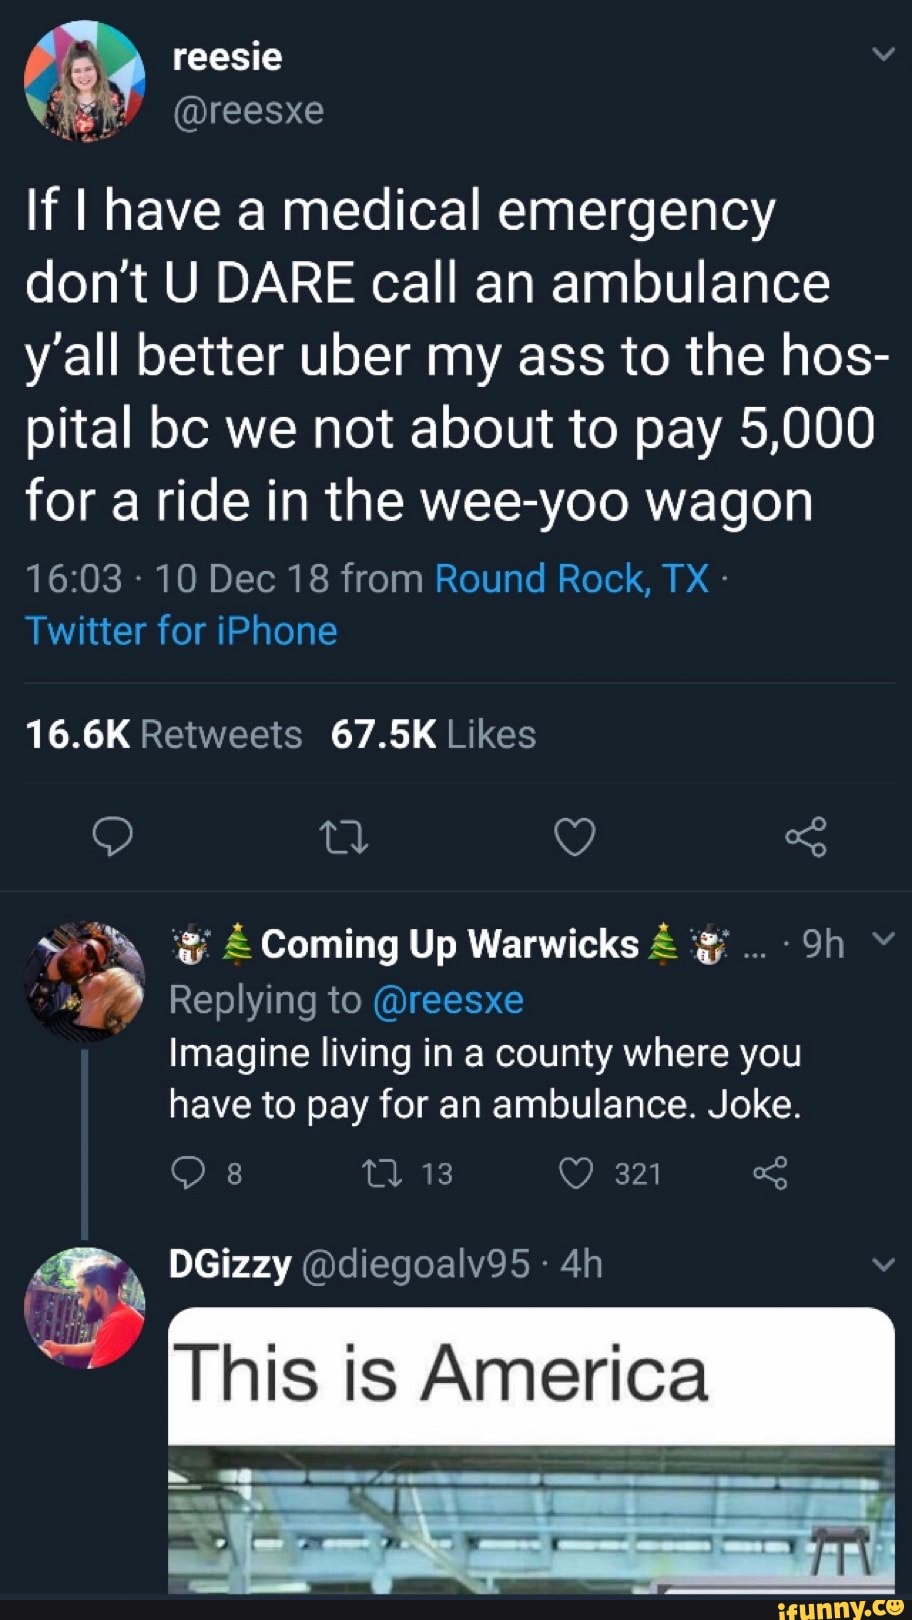Reply to Coming Up Warwicks' comment
This screenshot has width=912, height=1620.
tap(187, 1172)
